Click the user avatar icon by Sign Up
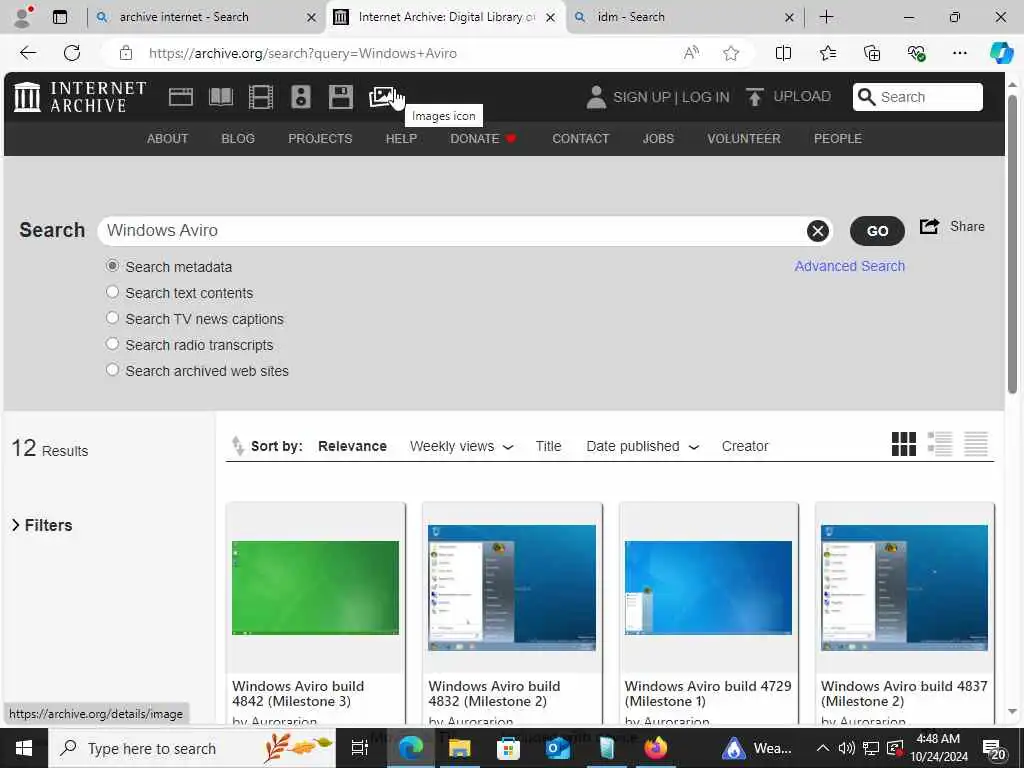Viewport: 1024px width, 768px height. click(596, 97)
